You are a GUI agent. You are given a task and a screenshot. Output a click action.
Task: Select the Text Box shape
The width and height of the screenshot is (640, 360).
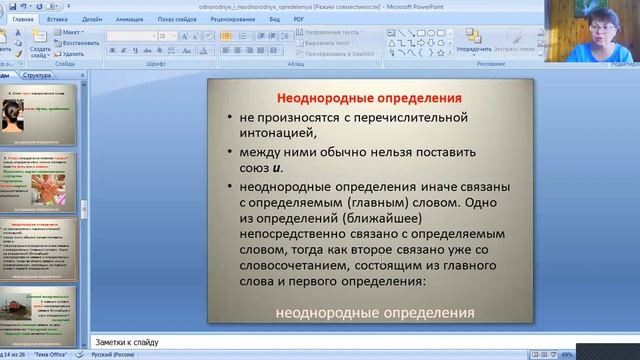391,33
